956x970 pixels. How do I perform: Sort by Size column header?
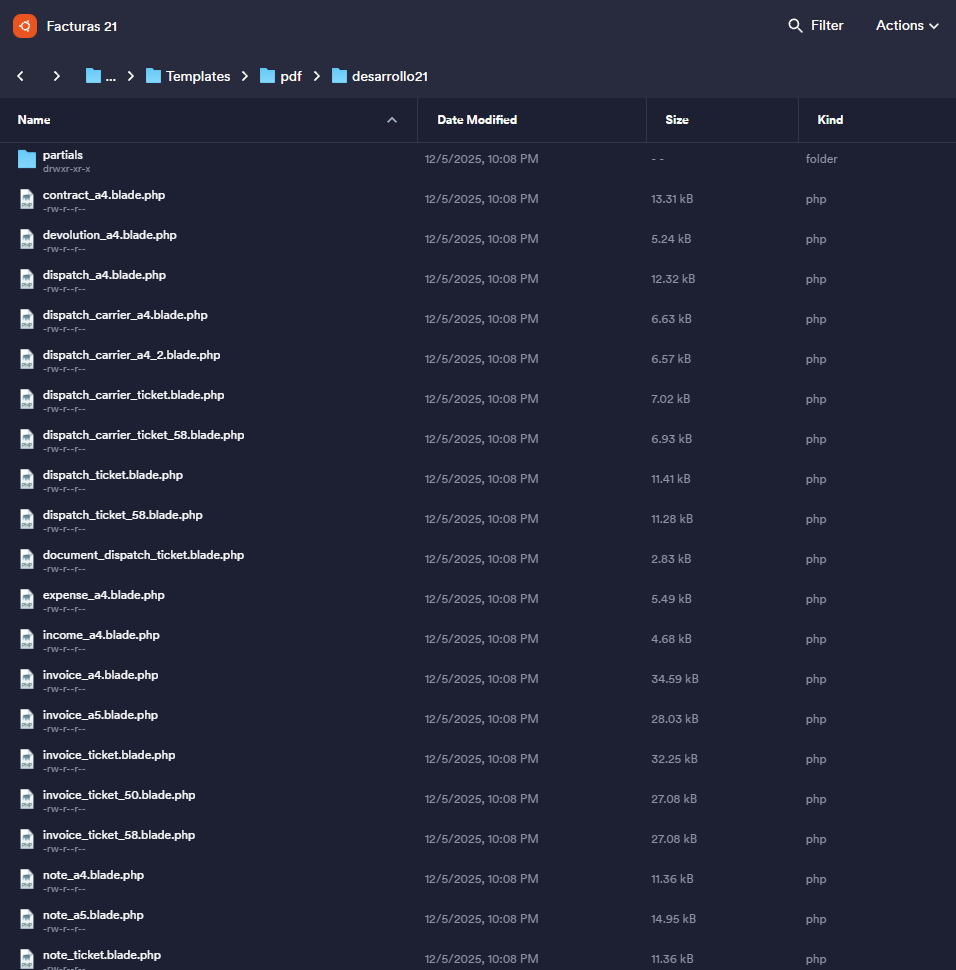pos(677,120)
